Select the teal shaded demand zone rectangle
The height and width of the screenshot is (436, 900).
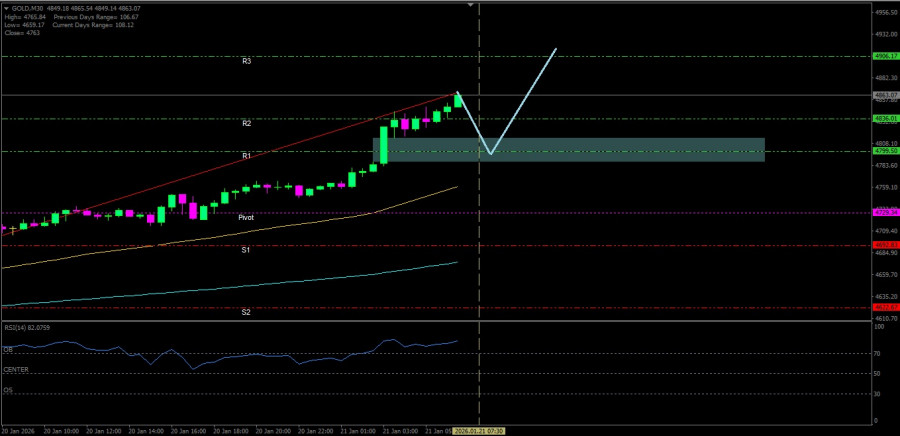620,149
